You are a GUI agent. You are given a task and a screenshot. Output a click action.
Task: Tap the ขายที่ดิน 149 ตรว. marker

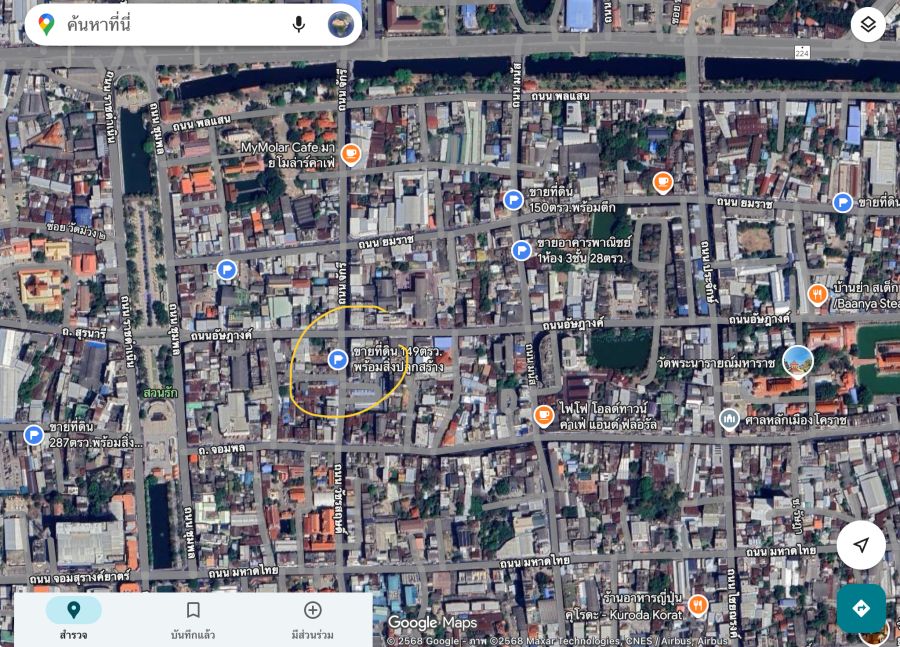[x=338, y=359]
